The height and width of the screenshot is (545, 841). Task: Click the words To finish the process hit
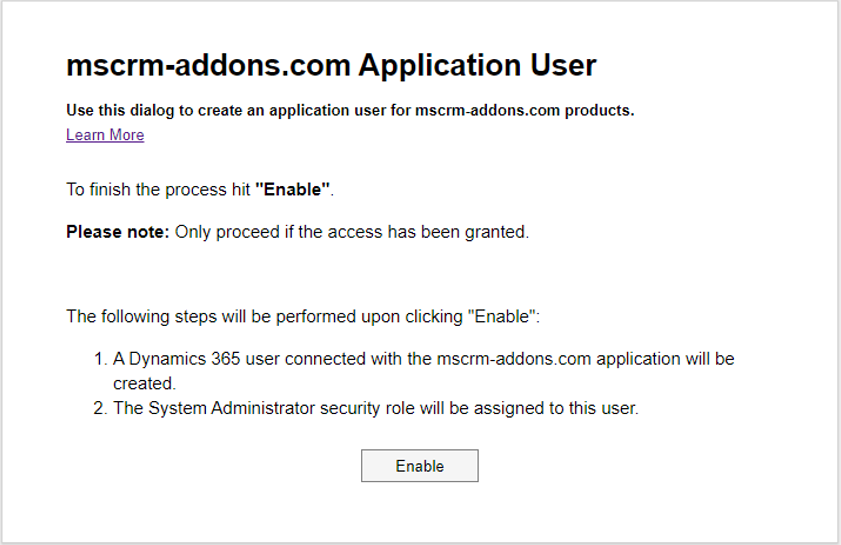158,189
